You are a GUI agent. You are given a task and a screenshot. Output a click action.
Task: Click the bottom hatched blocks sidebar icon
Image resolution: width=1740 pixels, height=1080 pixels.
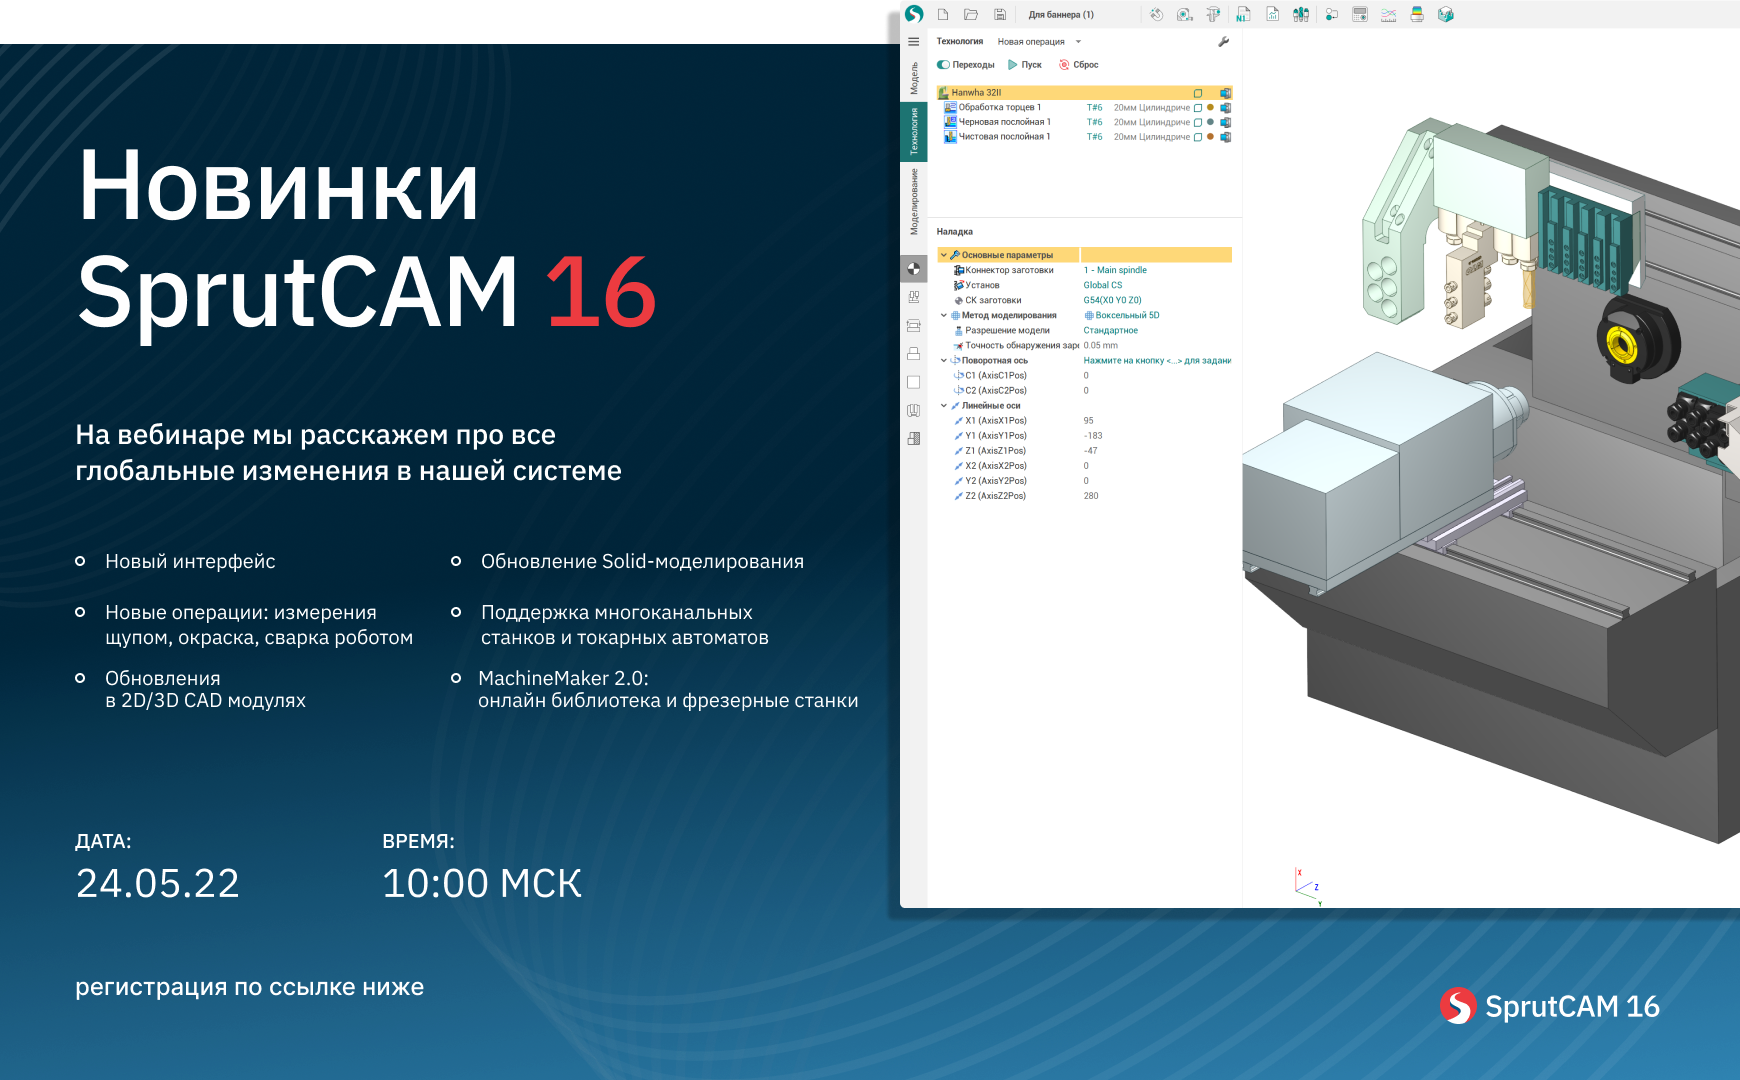(914, 438)
